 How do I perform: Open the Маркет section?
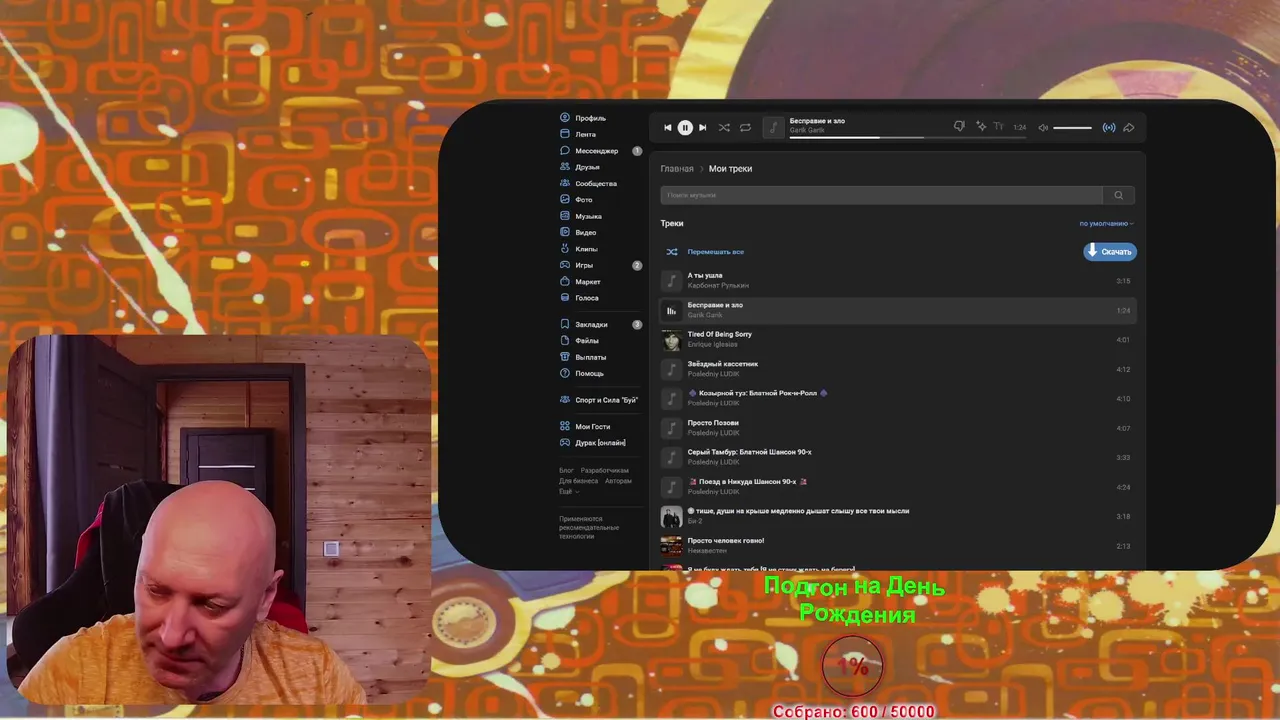tap(581, 282)
